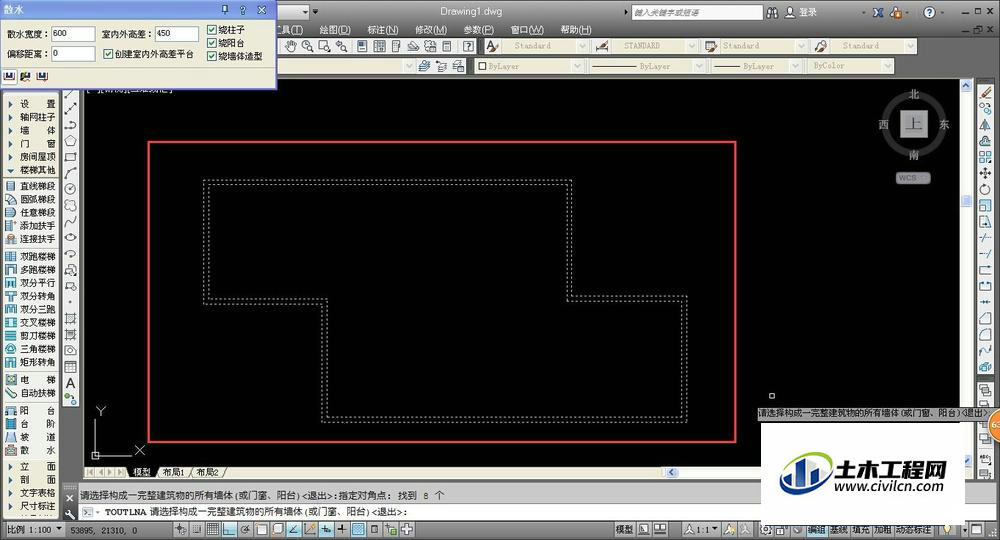
Task: Select the 任意梯段 tool
Action: 30,212
